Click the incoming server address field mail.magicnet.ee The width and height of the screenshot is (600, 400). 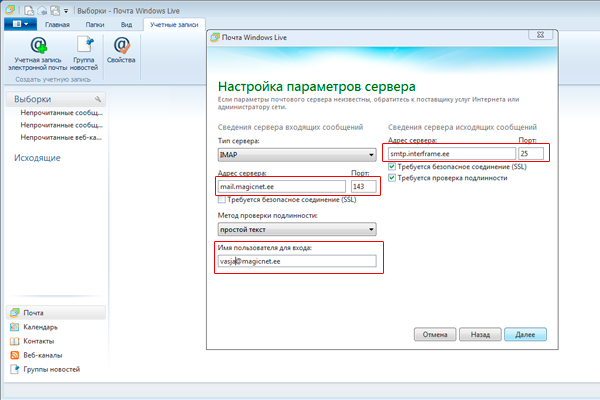(x=282, y=186)
